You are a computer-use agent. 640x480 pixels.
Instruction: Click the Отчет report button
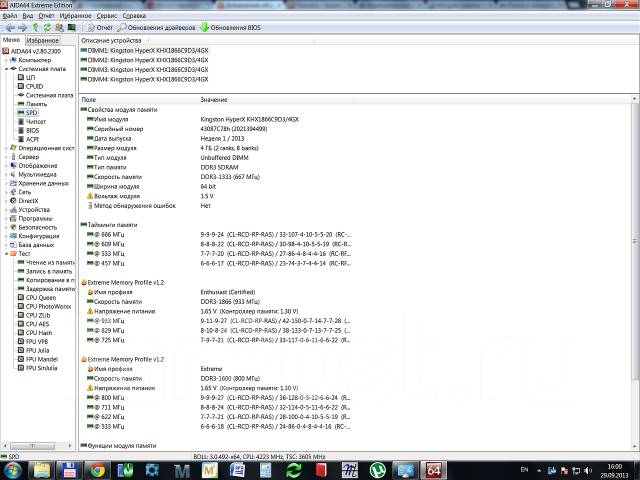pyautogui.click(x=98, y=28)
